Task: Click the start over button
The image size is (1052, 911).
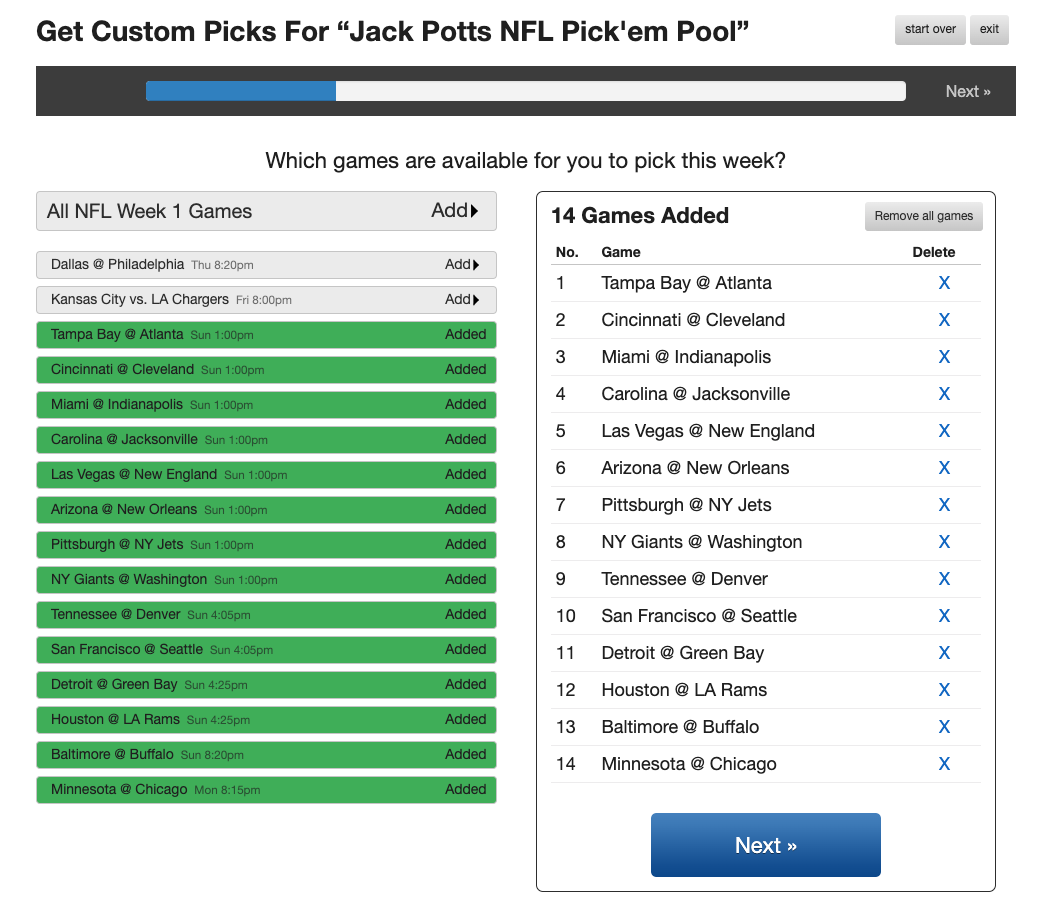Action: point(930,29)
